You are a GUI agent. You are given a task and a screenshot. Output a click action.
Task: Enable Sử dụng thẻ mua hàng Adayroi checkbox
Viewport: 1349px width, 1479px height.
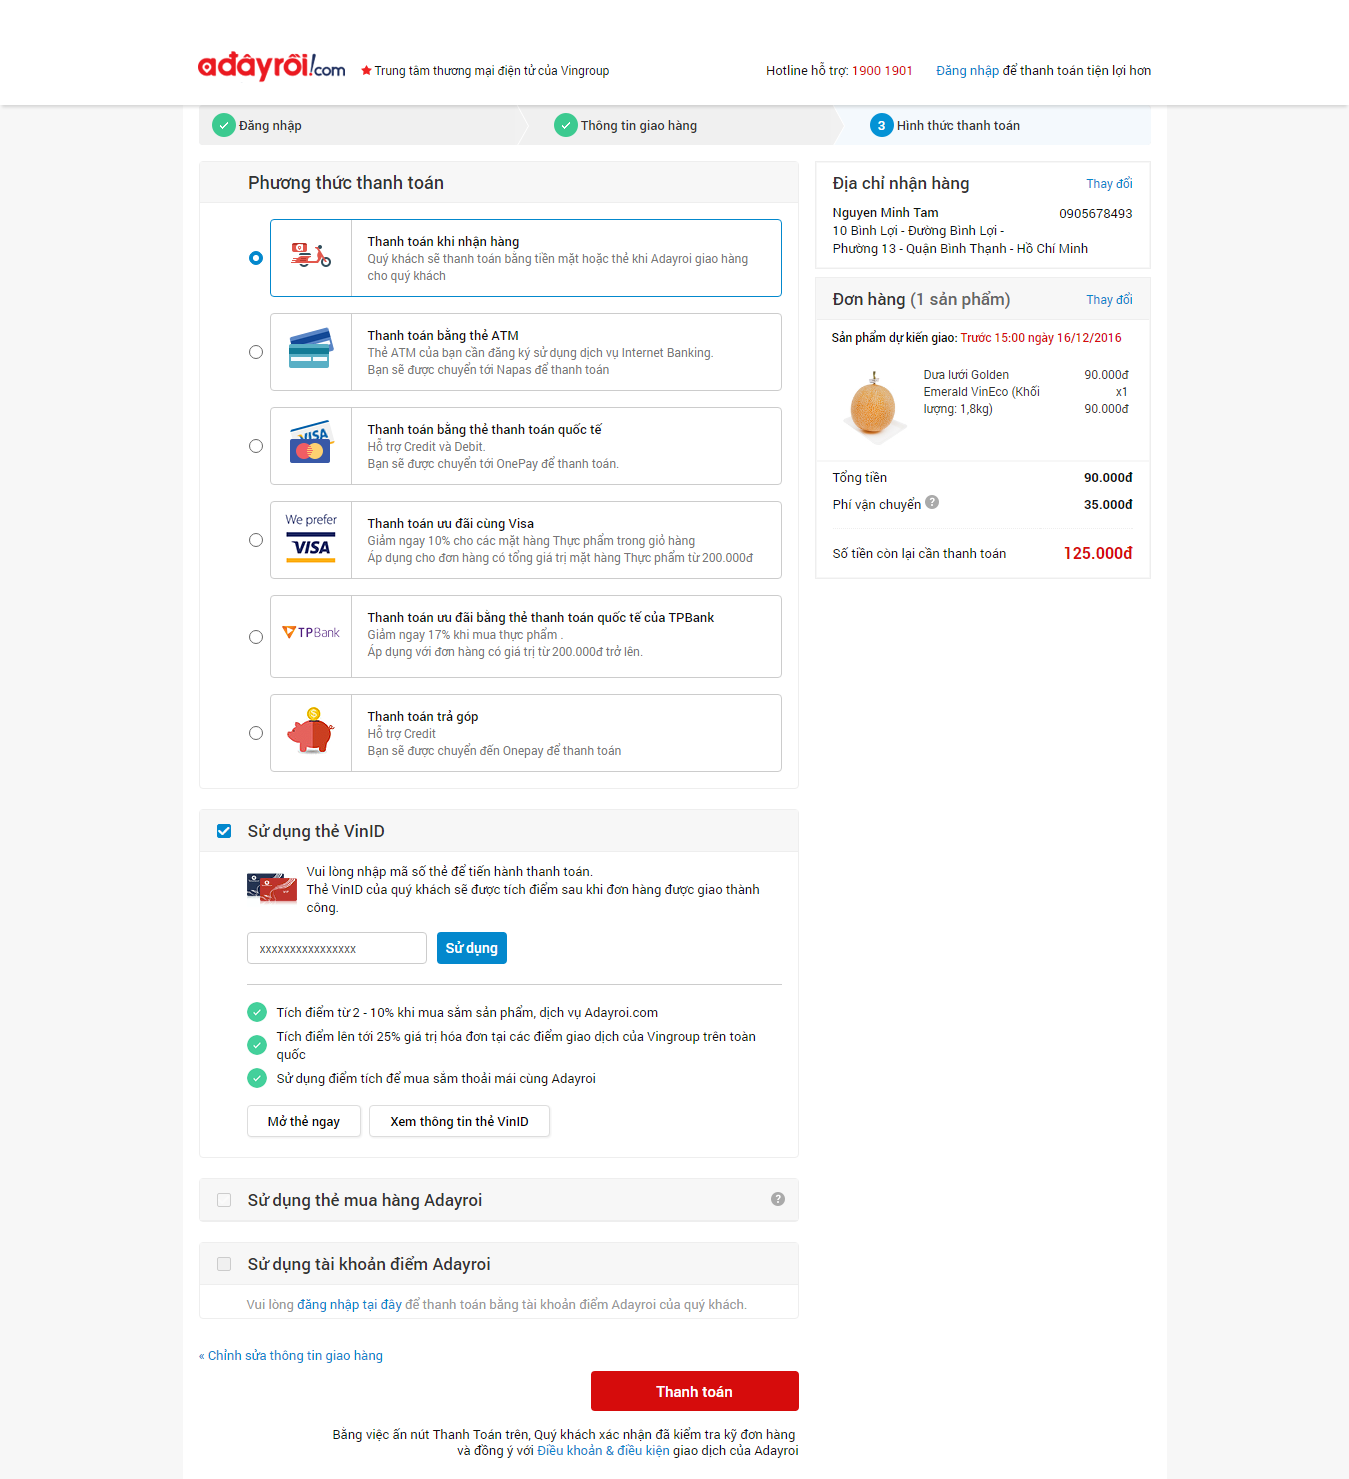tap(224, 1200)
